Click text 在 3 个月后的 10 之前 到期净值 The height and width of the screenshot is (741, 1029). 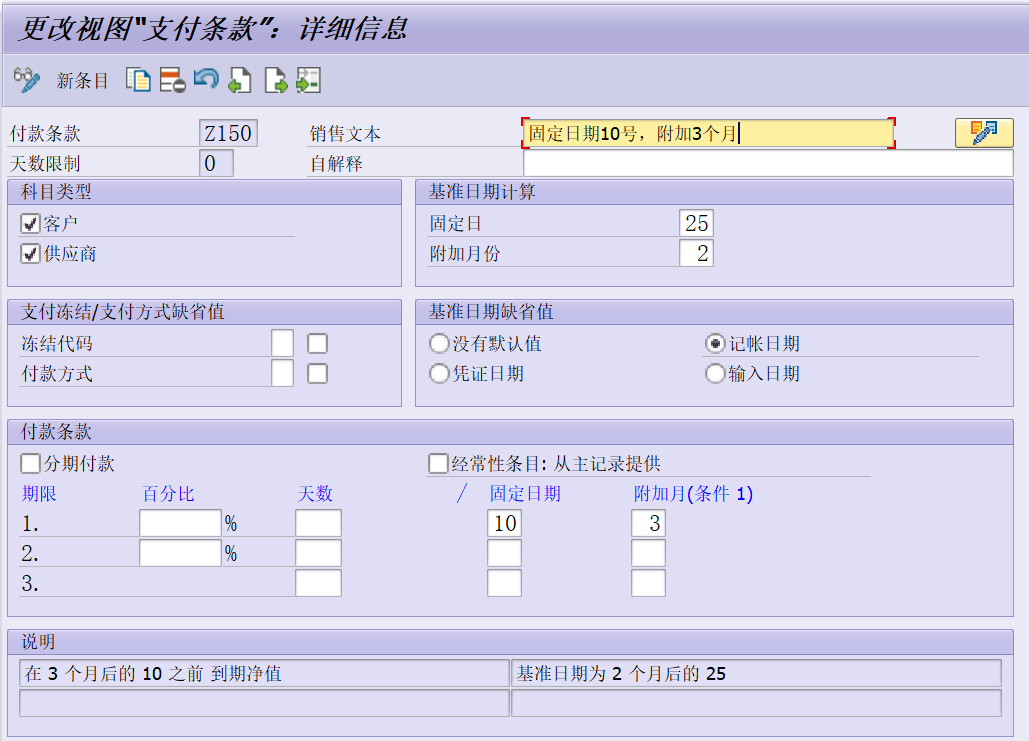point(153,673)
